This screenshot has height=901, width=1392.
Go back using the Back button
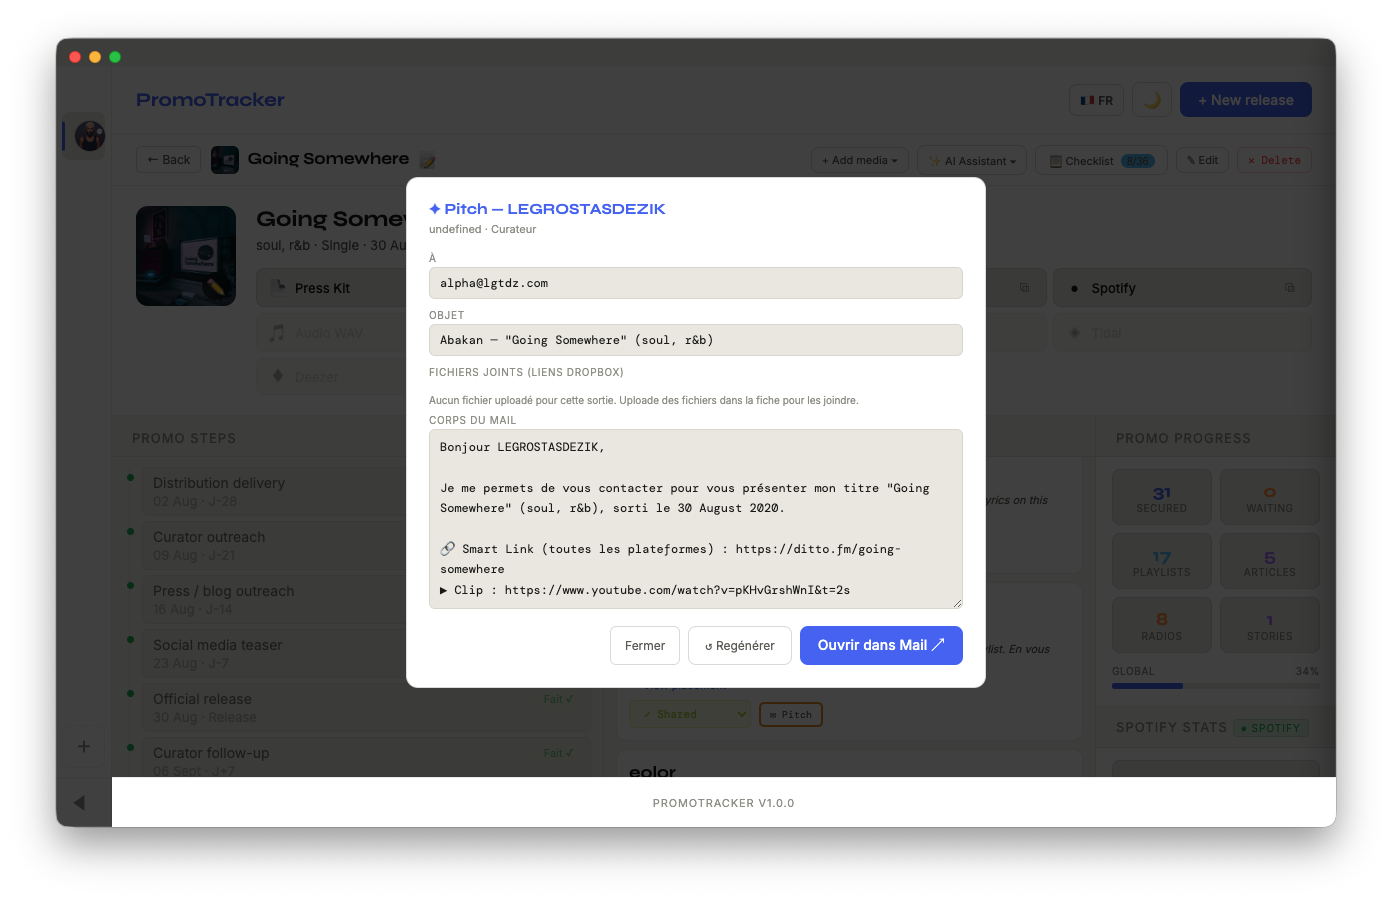[x=169, y=160]
